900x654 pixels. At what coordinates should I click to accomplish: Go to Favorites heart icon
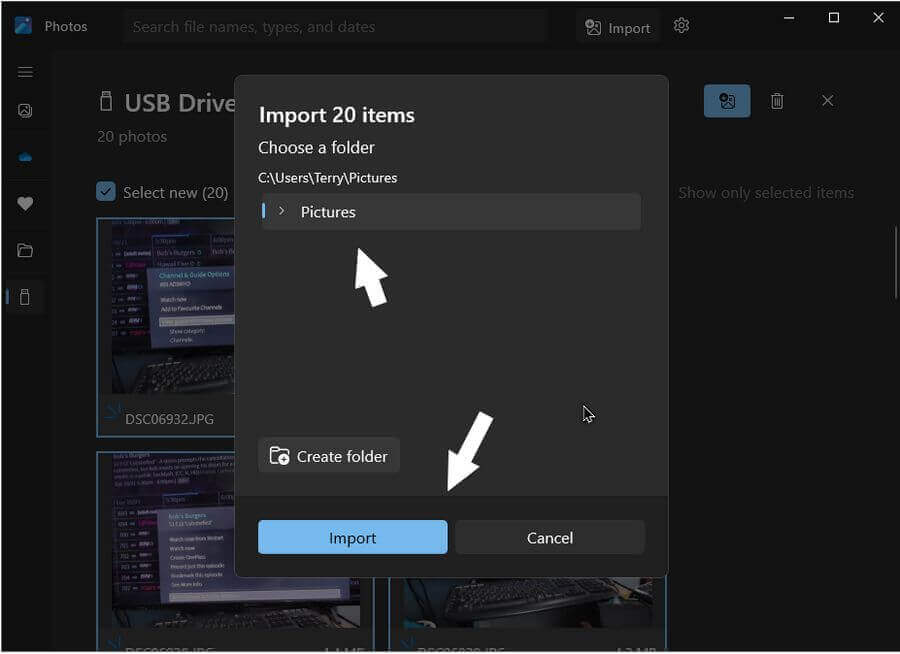(x=25, y=204)
